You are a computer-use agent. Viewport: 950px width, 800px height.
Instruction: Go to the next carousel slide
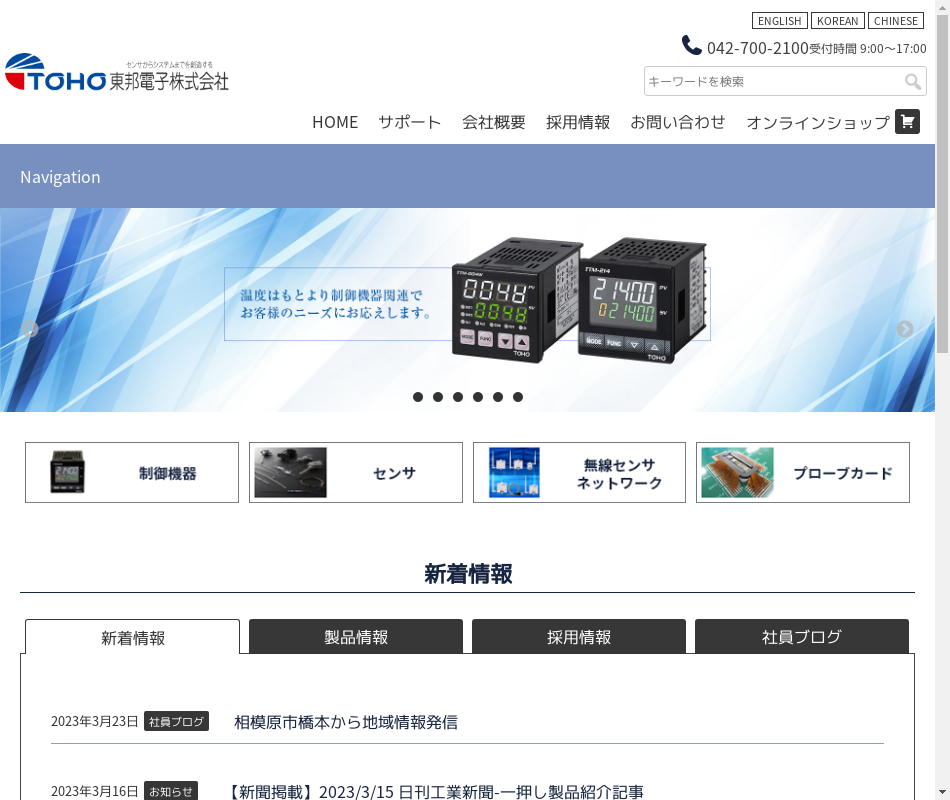point(905,329)
